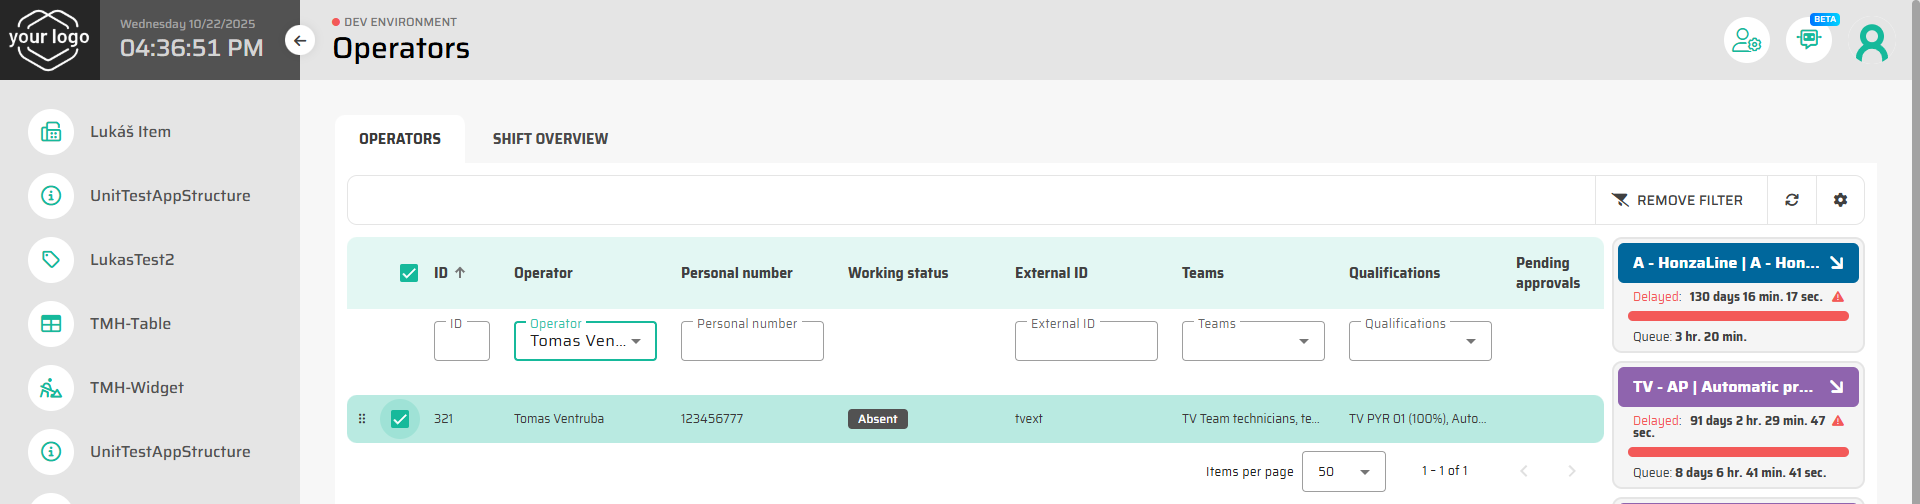The width and height of the screenshot is (1920, 504).
Task: Switch to the Shift Overview tab
Action: [550, 139]
